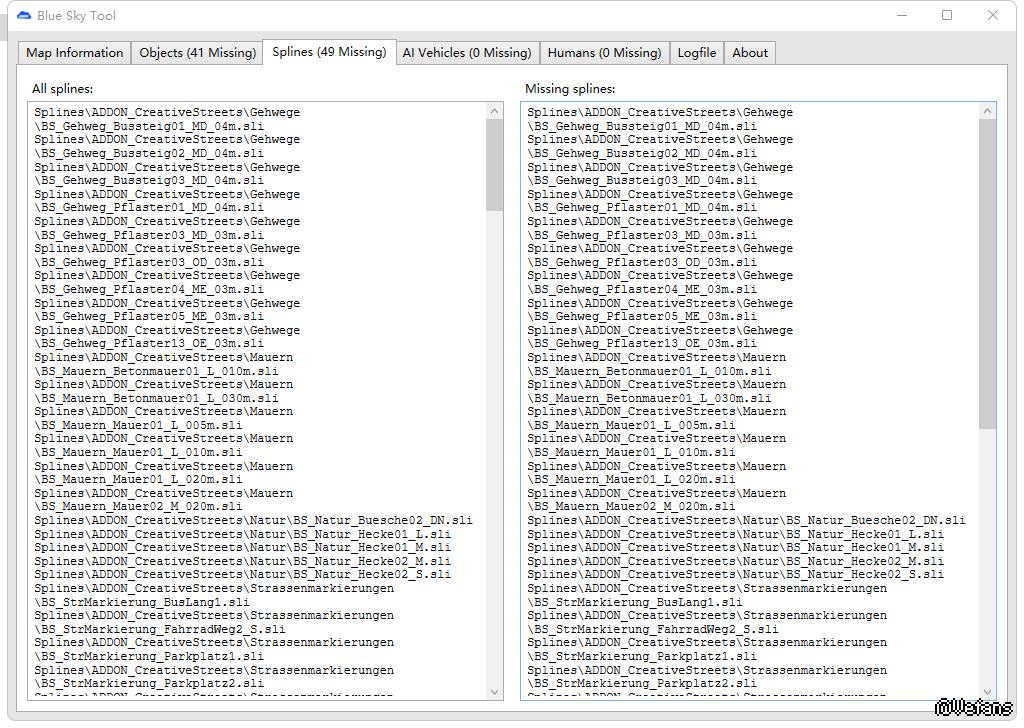The height and width of the screenshot is (728, 1024).
Task: Click the All splines scrollbar thumb
Action: pyautogui.click(x=494, y=165)
